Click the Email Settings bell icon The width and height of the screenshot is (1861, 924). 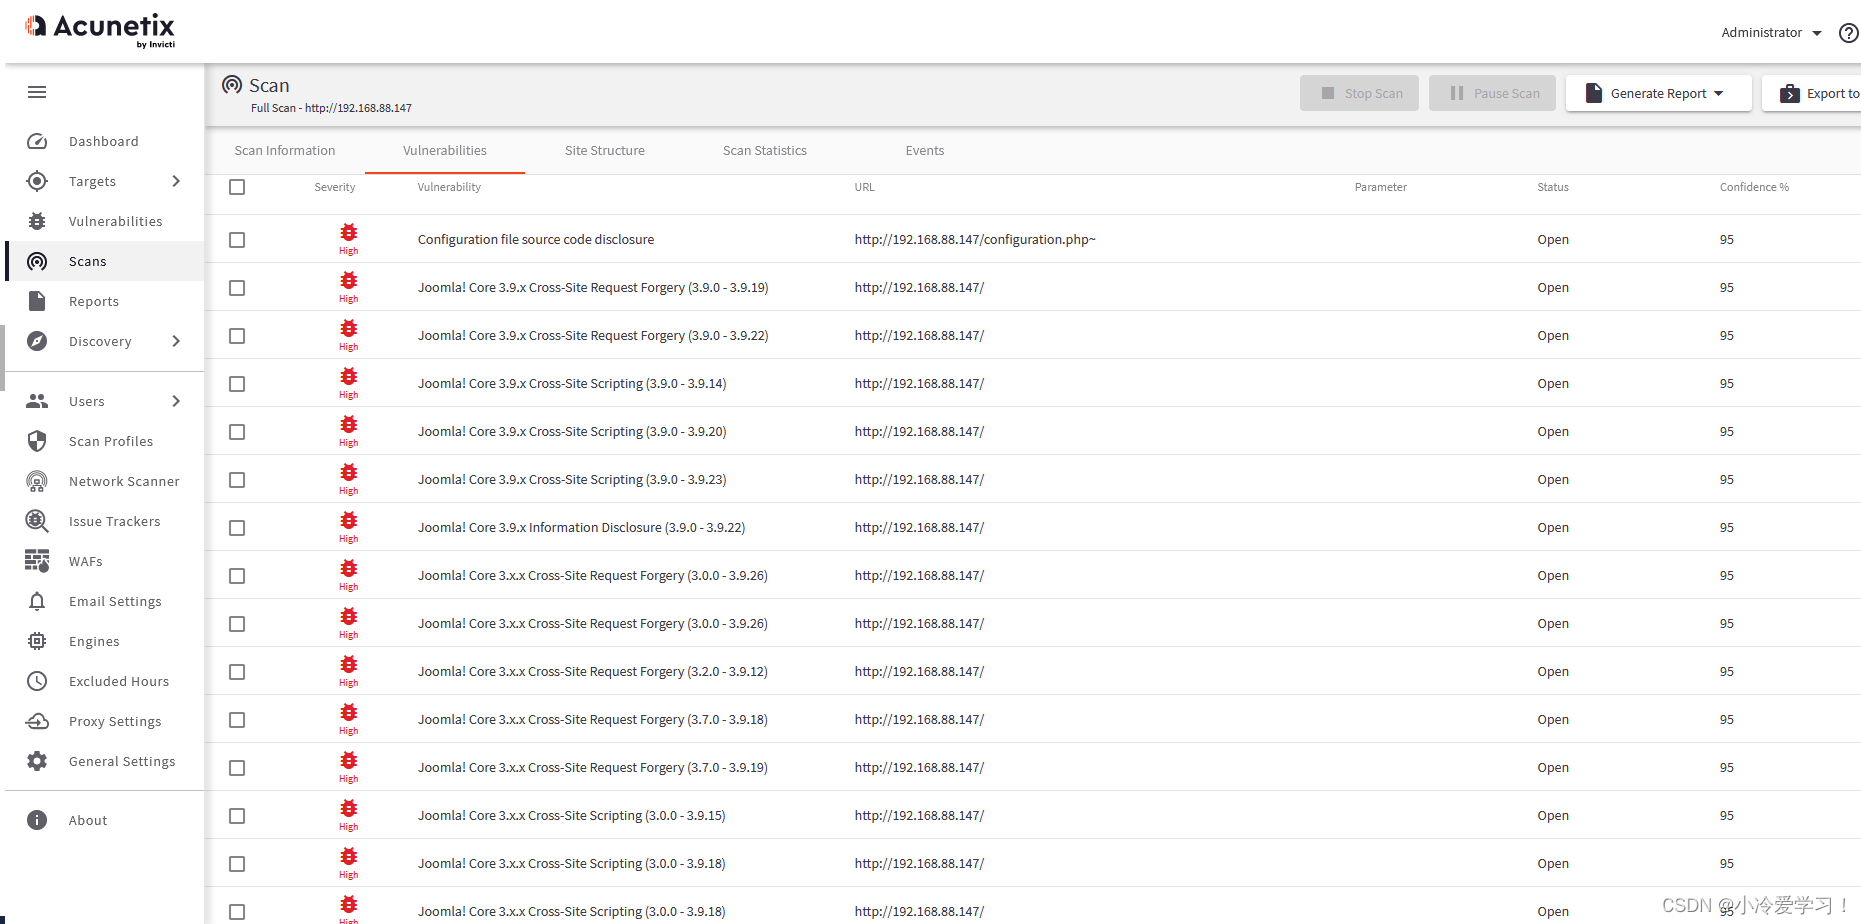[x=37, y=601]
